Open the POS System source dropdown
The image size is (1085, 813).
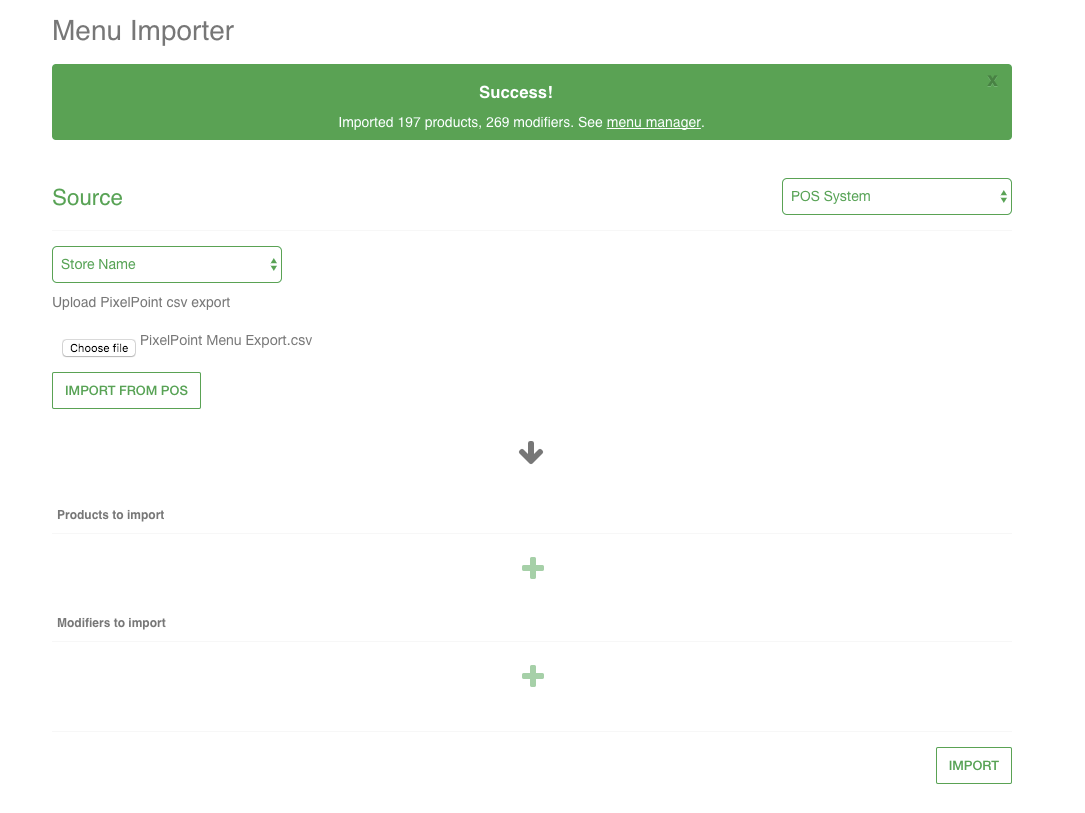895,197
